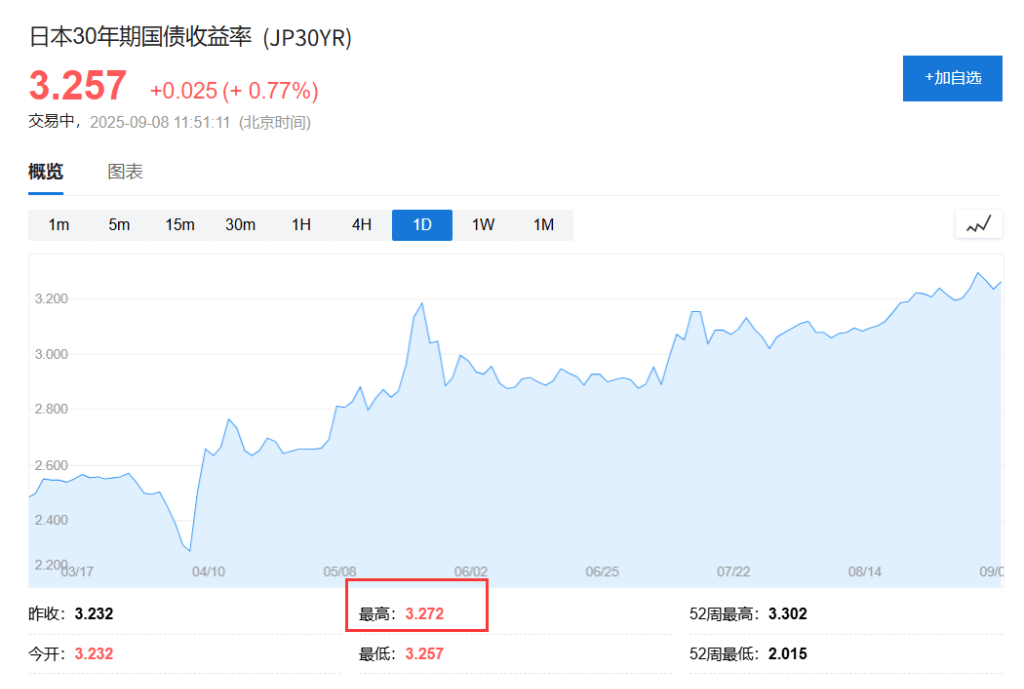Click the line chart style icon
This screenshot has height=689, width=1024.
point(978,224)
